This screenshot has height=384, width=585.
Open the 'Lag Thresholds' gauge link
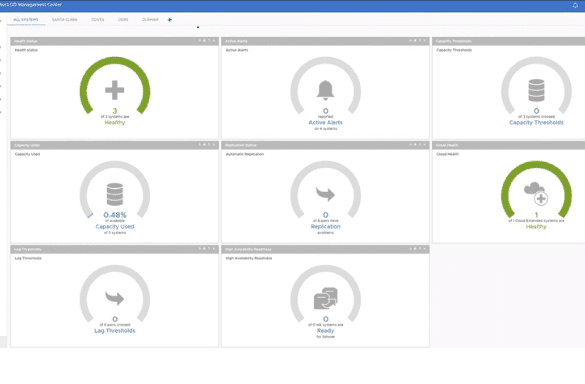(115, 331)
